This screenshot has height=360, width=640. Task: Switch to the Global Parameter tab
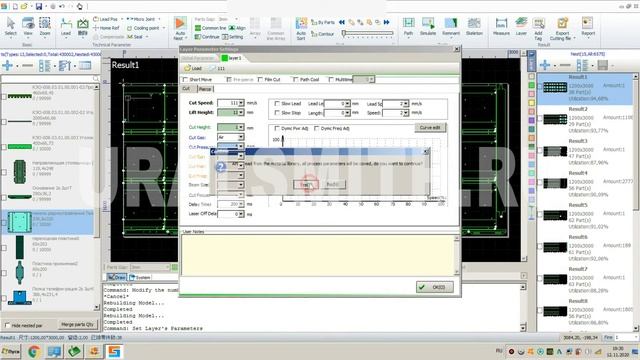point(198,58)
